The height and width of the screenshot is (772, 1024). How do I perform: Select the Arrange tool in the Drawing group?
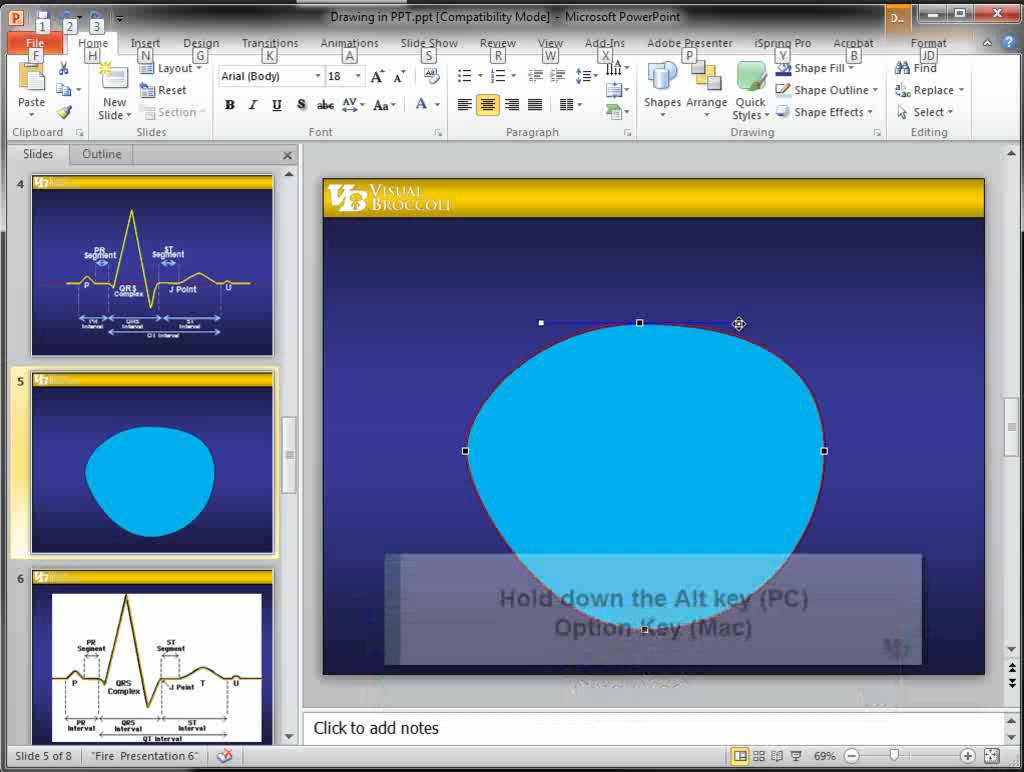click(x=708, y=90)
